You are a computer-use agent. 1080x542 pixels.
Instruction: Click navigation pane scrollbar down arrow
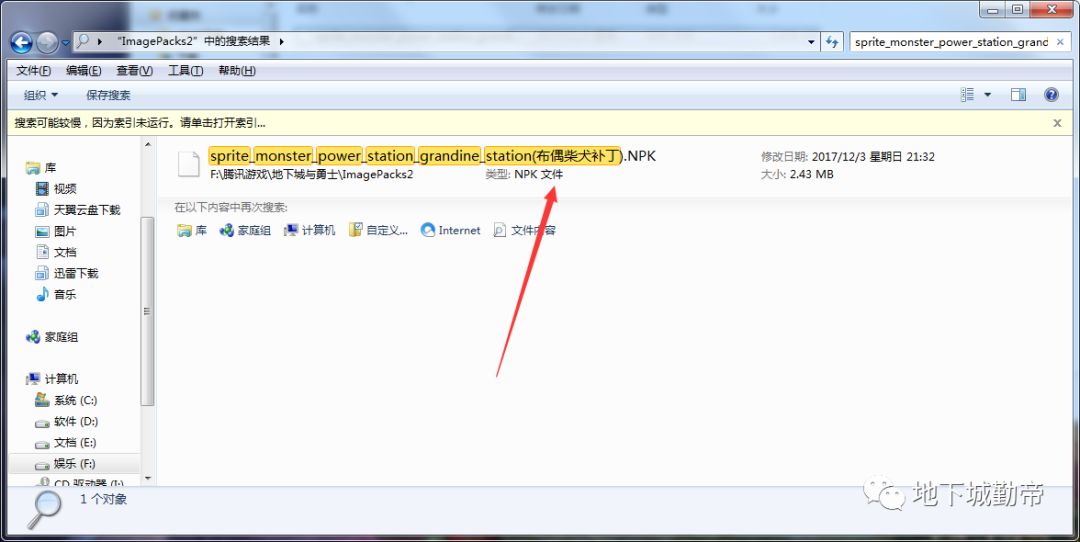(147, 479)
